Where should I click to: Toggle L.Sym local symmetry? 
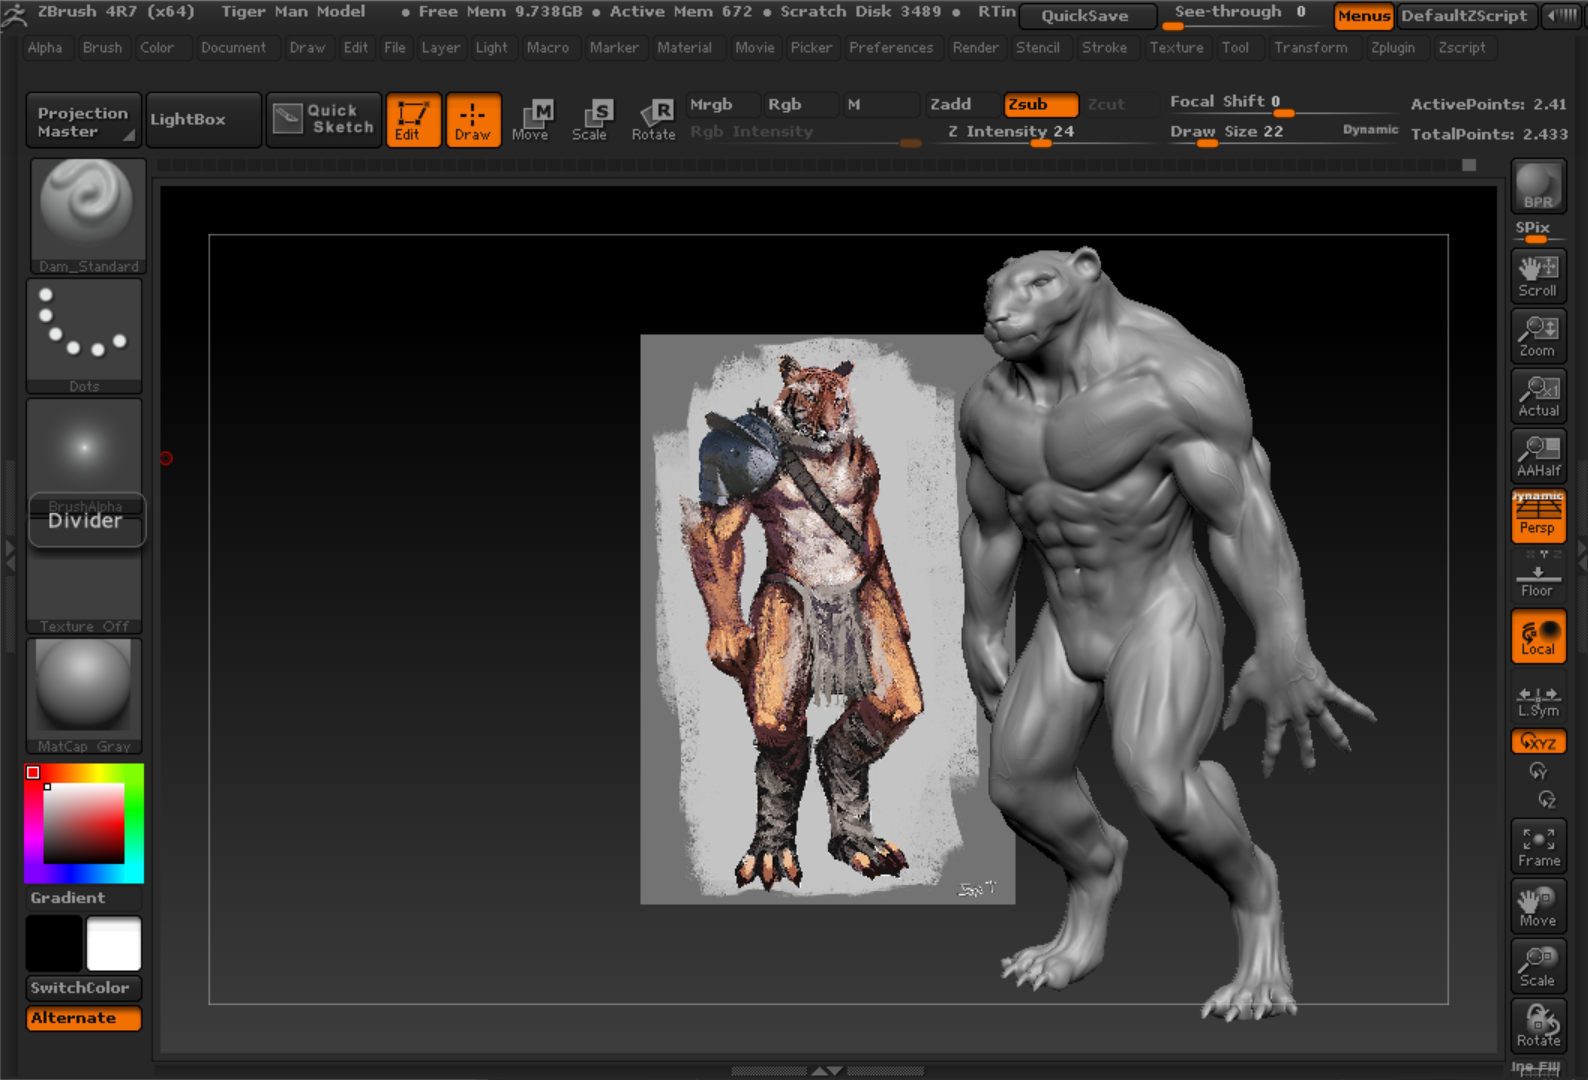[x=1538, y=701]
